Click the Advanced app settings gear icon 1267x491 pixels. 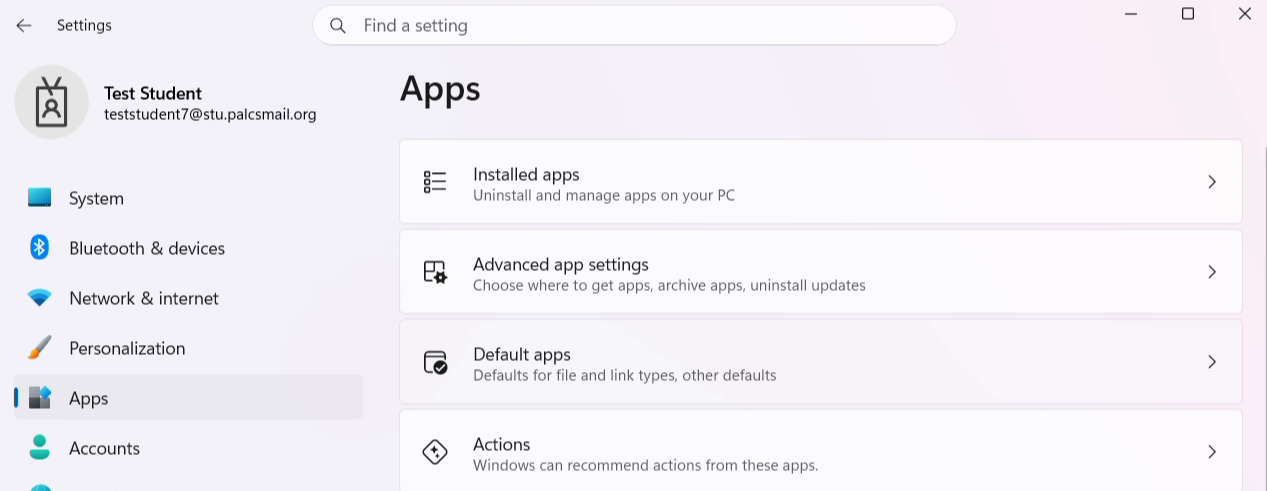(x=435, y=272)
